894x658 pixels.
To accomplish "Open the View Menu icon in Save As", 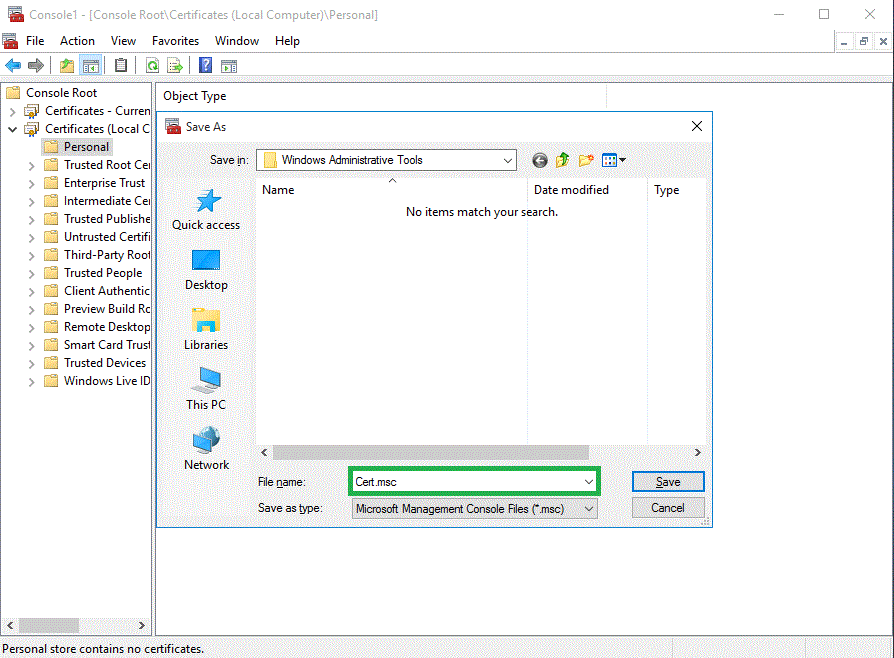I will [613, 160].
